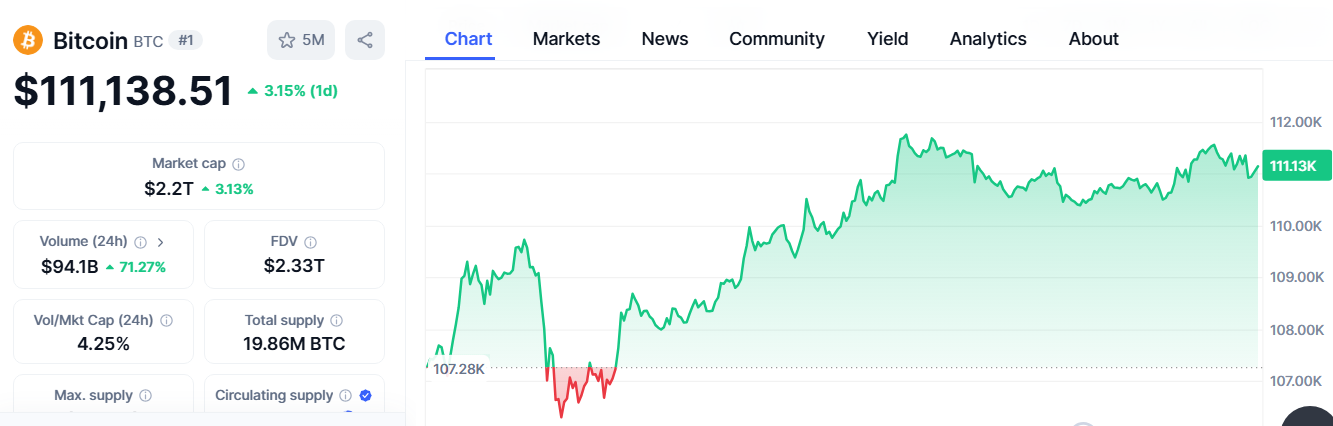
Task: Open the About tab
Action: click(1094, 39)
